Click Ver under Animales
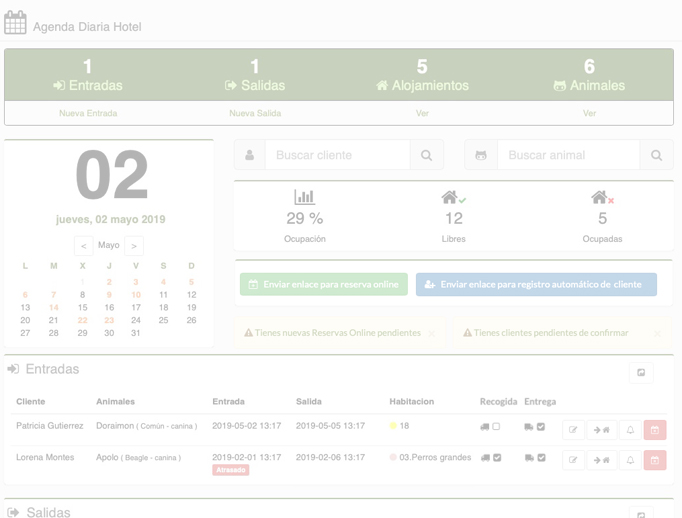Viewport: 682px width, 518px height. pos(589,113)
